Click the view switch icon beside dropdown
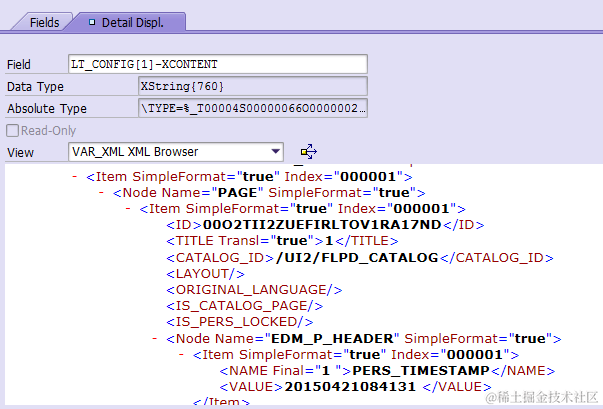Screen dimensions: 603x409 [308, 151]
